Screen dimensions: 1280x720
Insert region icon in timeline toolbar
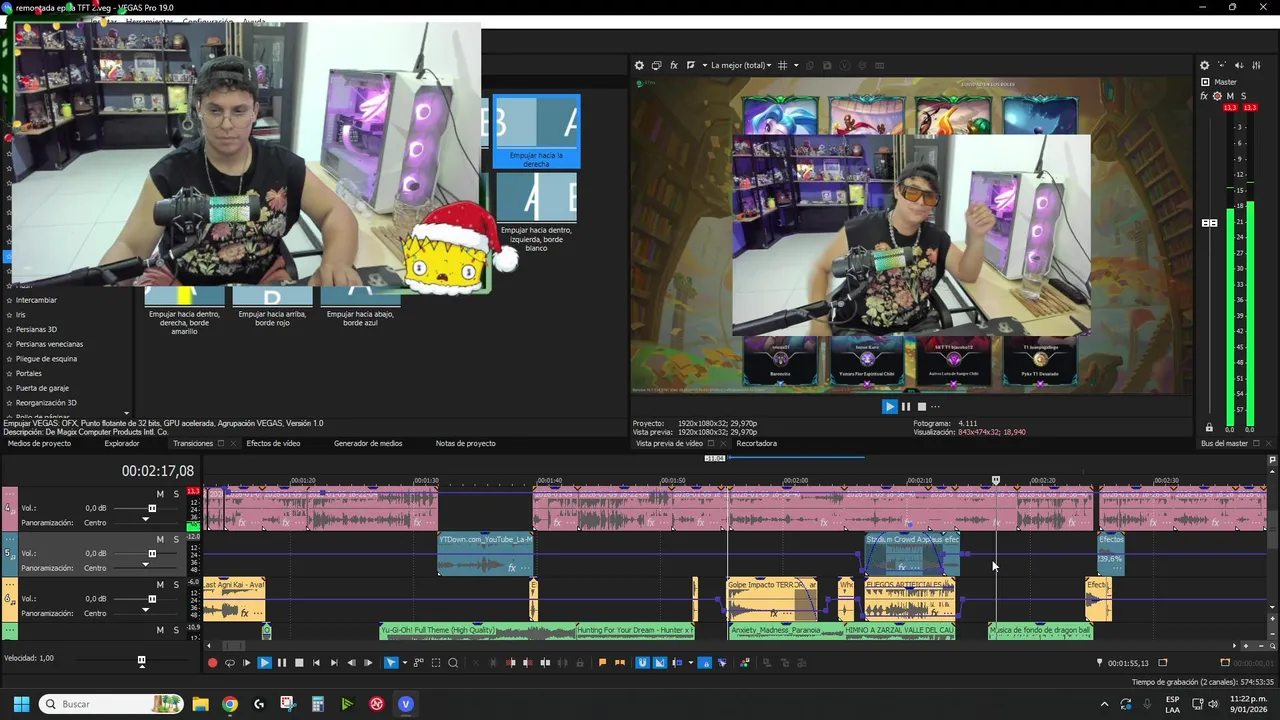tap(619, 662)
